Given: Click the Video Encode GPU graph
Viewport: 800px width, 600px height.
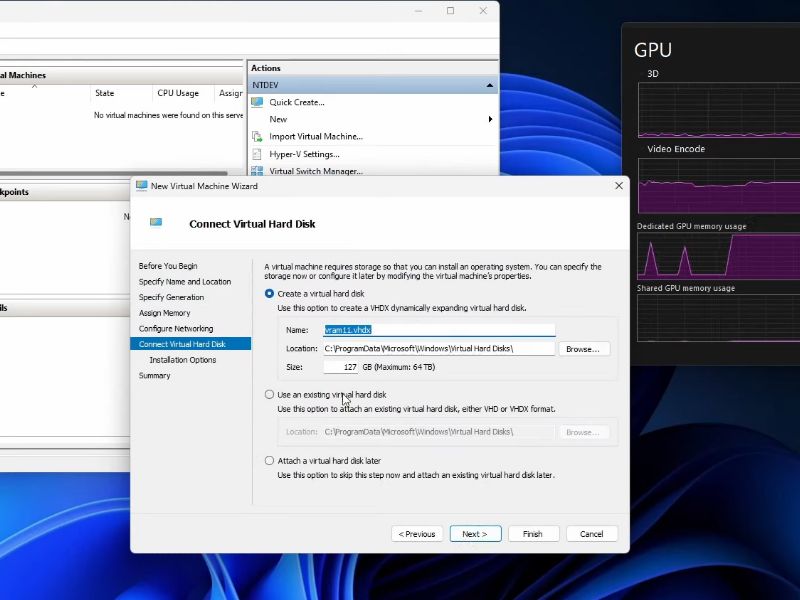Looking at the screenshot, I should pyautogui.click(x=718, y=186).
